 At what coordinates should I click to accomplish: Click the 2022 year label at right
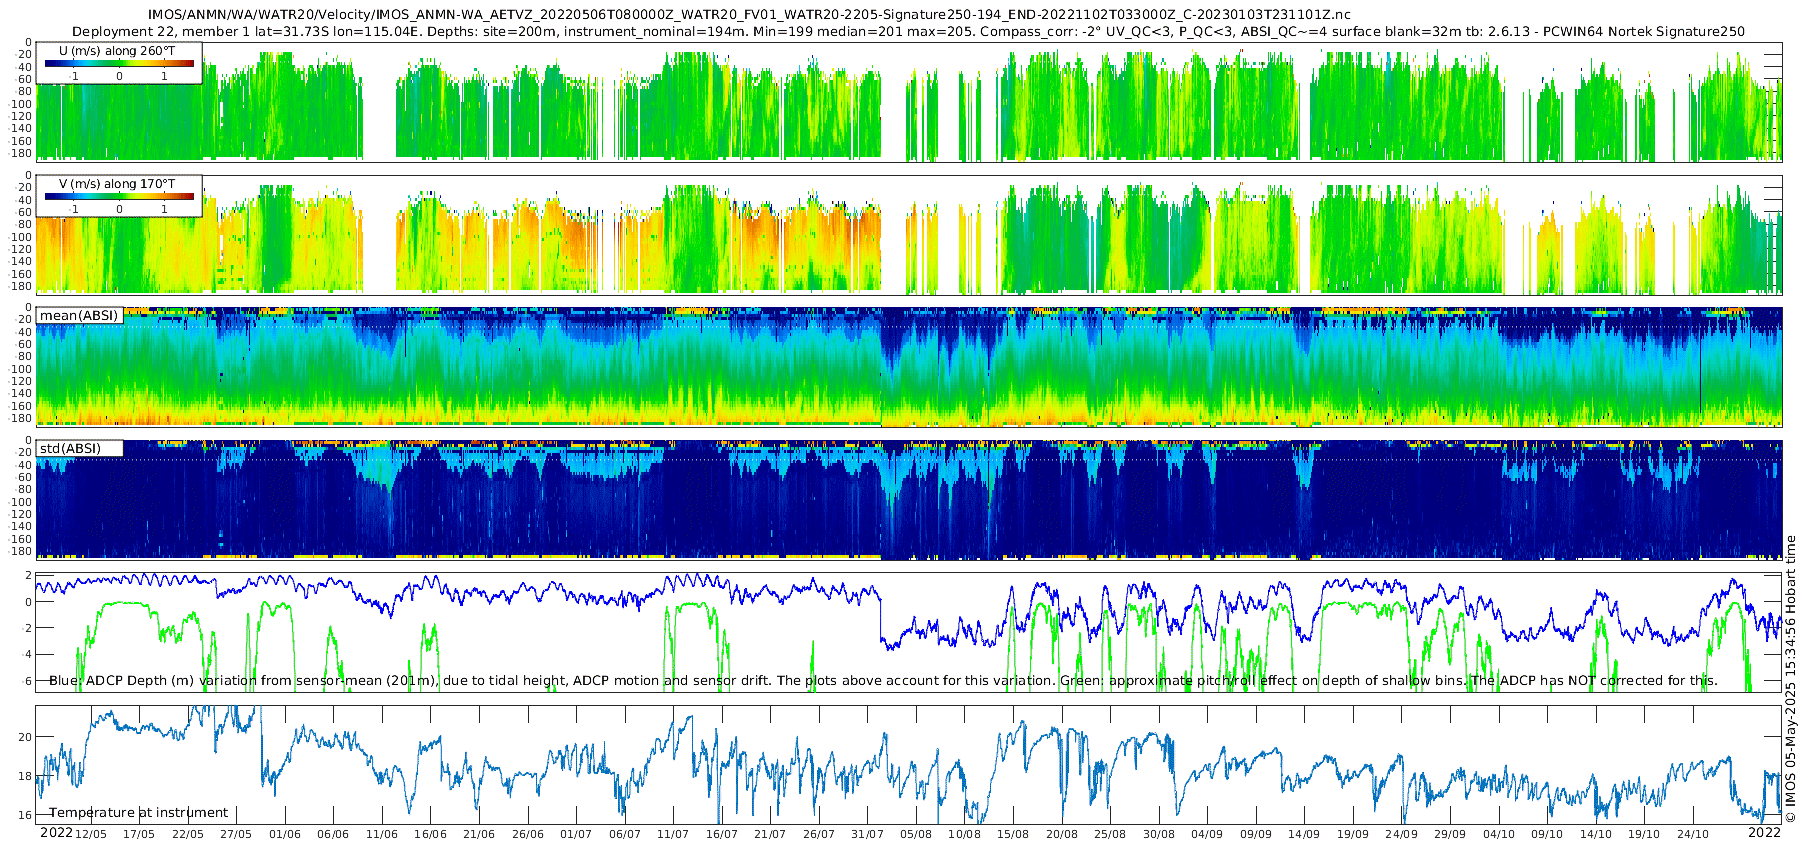tap(1764, 833)
